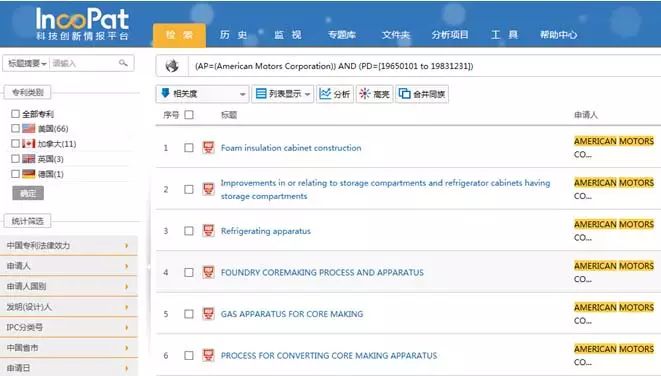This screenshot has width=661, height=376.
Task: Click the 标题 column header
Action: pyautogui.click(x=229, y=115)
